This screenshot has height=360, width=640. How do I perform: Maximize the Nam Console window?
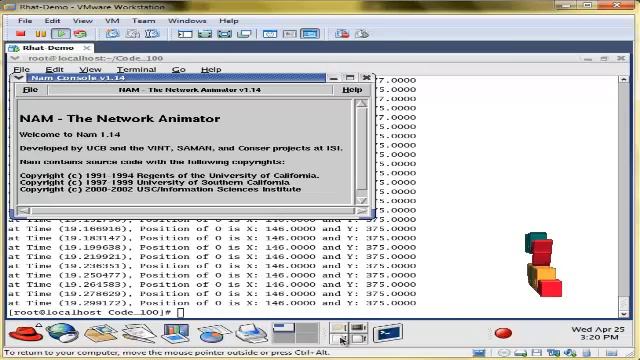[350, 78]
